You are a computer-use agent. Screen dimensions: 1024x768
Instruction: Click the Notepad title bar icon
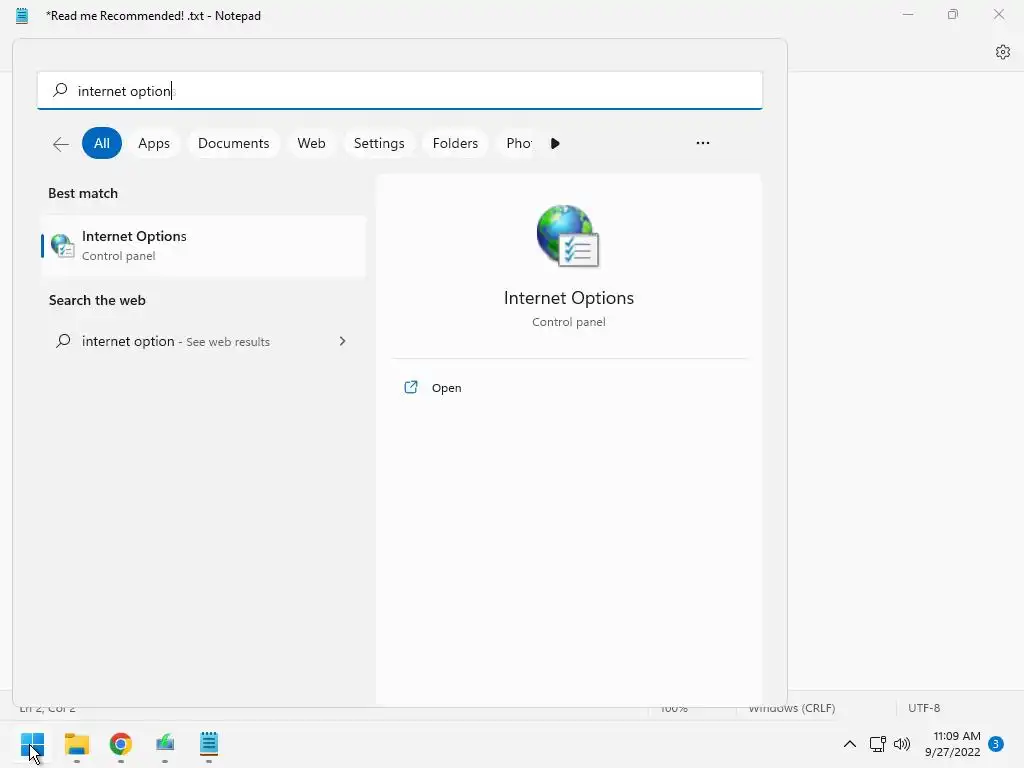[22, 16]
